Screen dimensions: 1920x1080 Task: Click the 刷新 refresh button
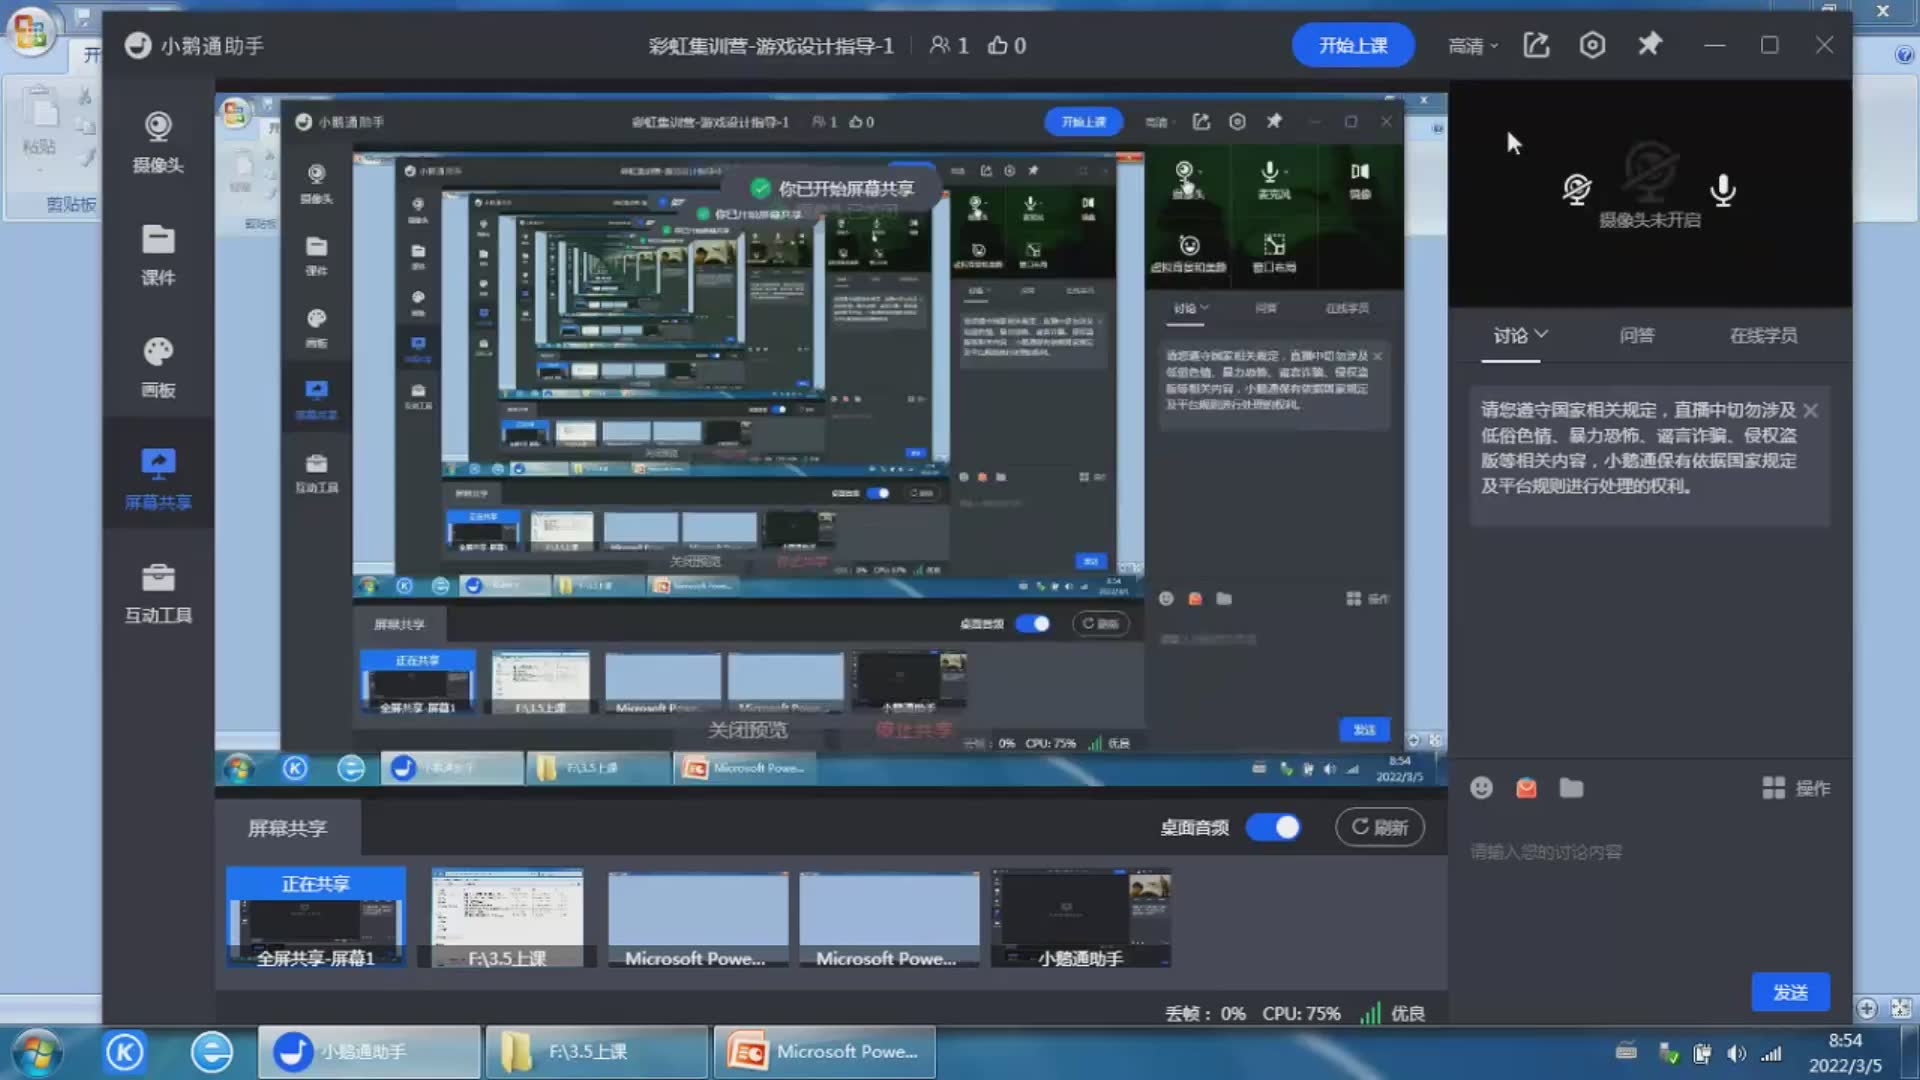(x=1380, y=827)
